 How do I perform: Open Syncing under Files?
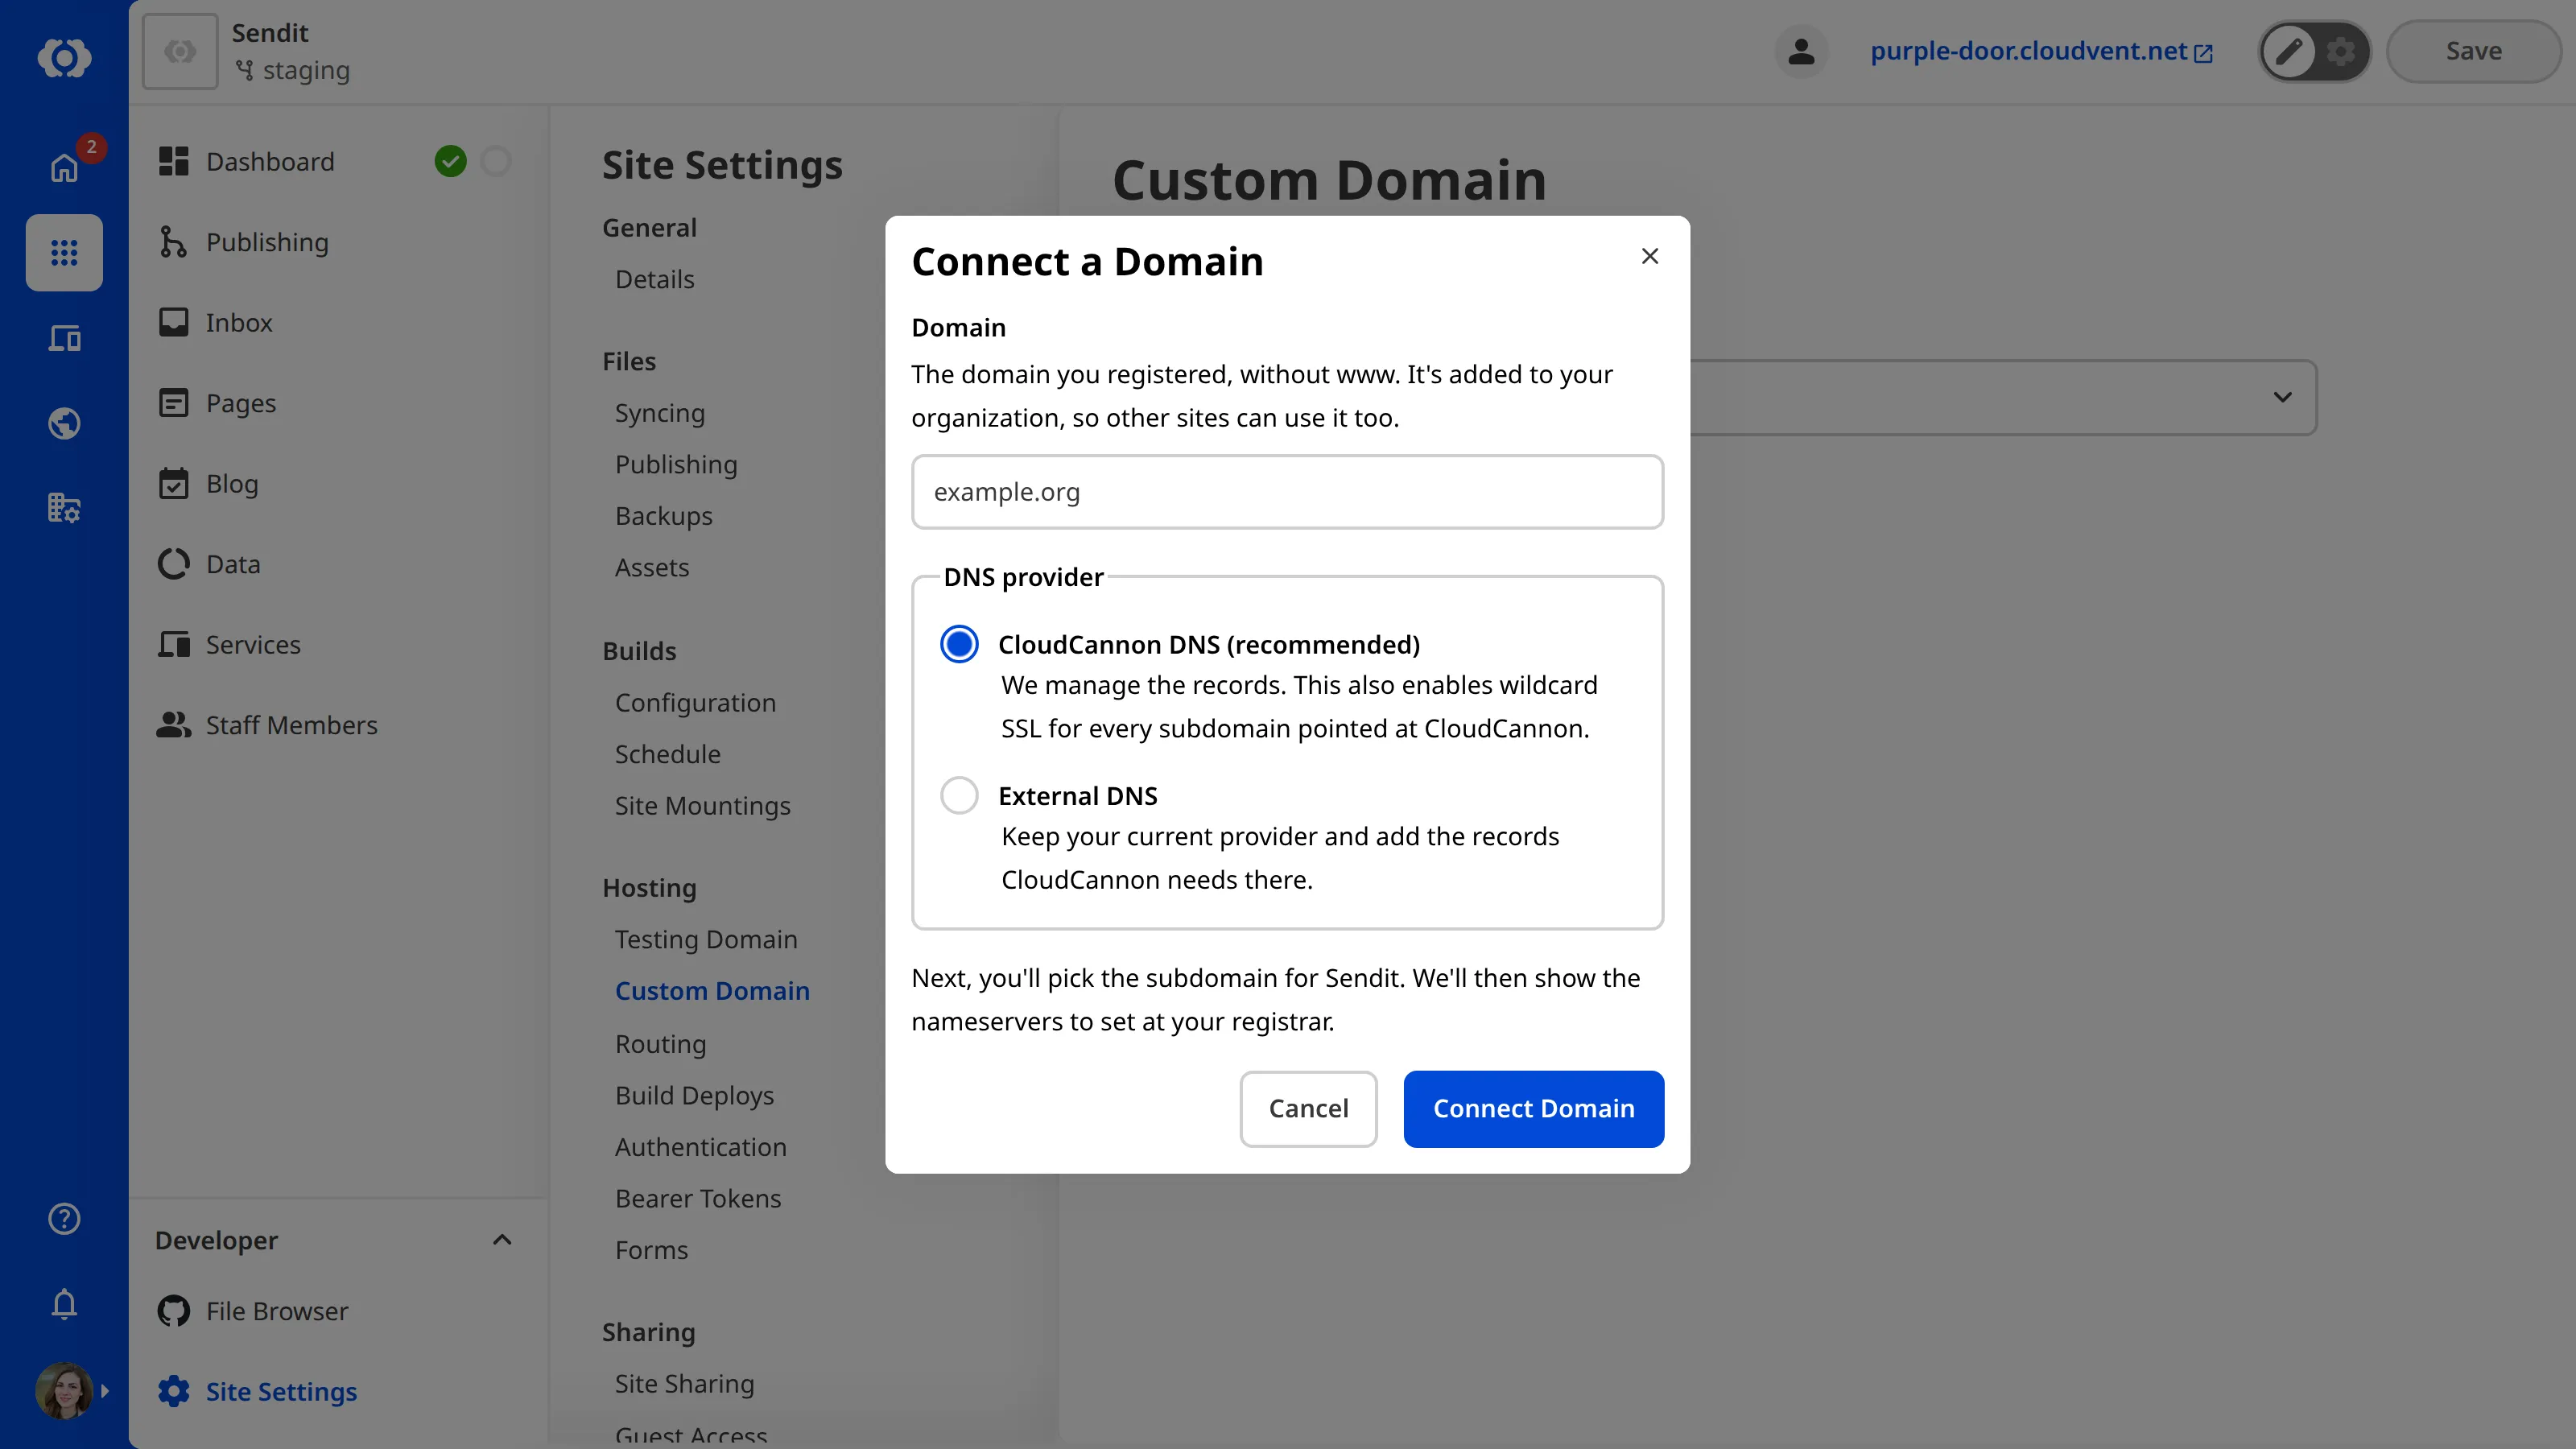[x=660, y=413]
